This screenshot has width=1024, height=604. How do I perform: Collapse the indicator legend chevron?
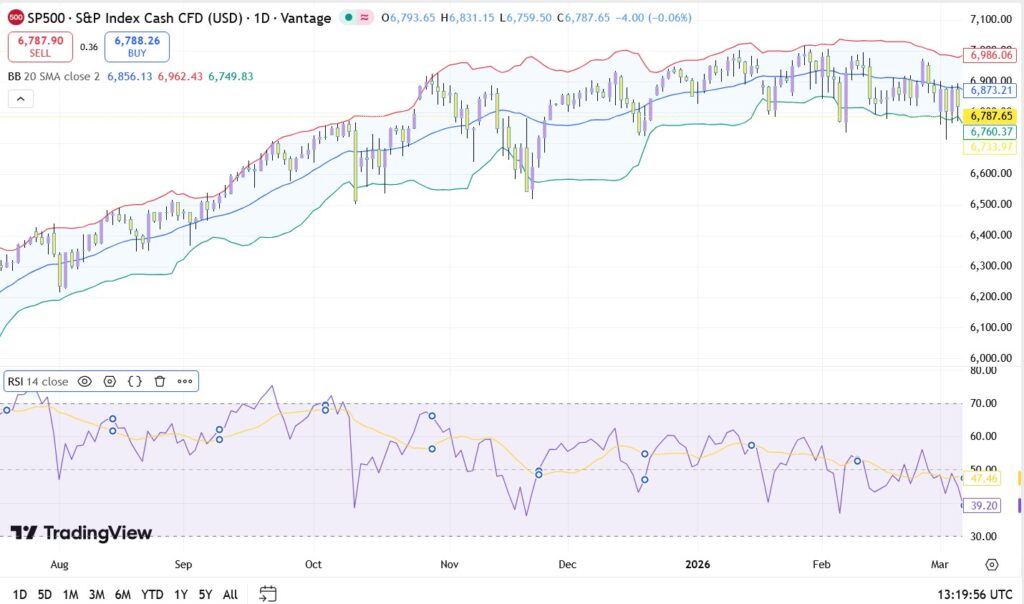20,98
